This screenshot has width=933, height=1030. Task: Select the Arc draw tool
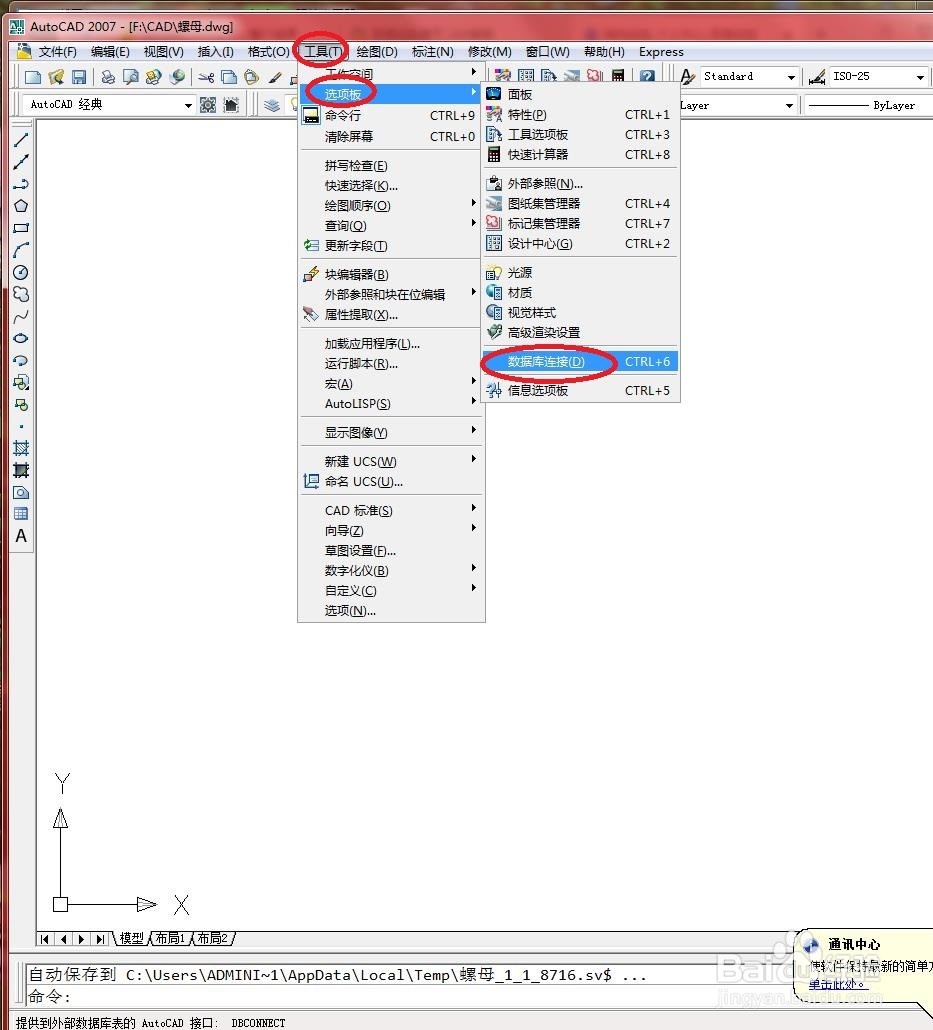click(x=21, y=250)
